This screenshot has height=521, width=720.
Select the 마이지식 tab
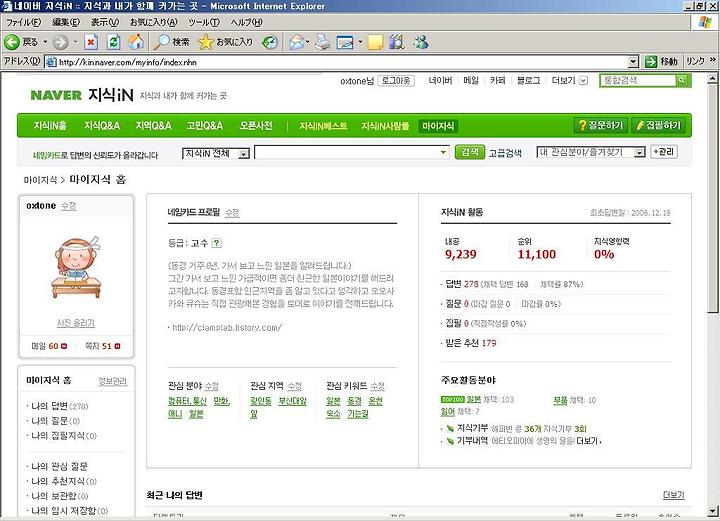click(438, 126)
